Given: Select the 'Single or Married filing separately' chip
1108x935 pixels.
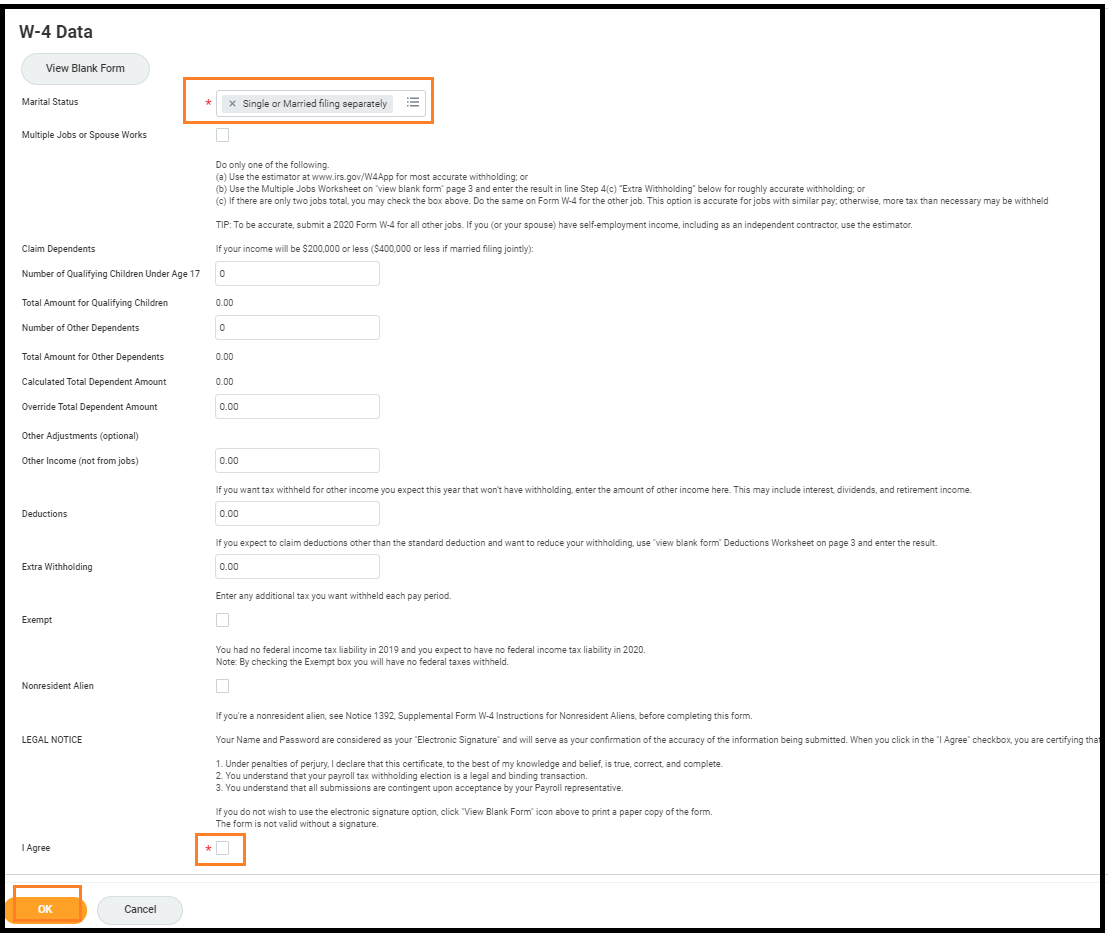Looking at the screenshot, I should pyautogui.click(x=314, y=104).
